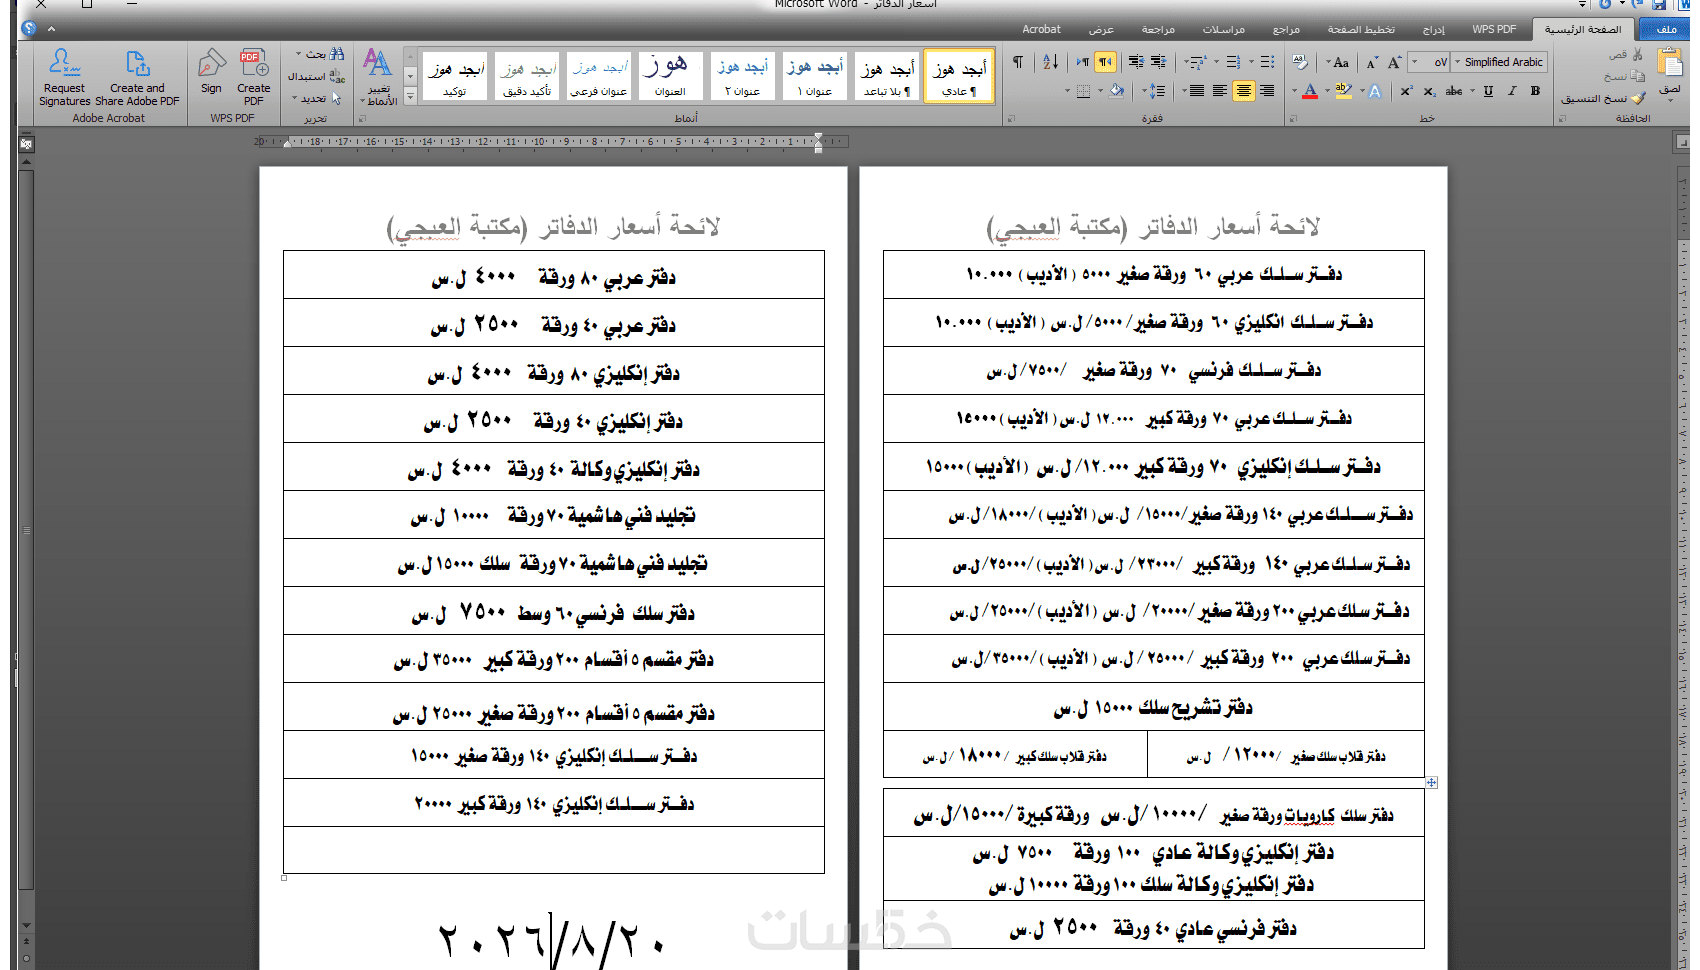Viewport: 1700px width, 970px height.
Task: Click the Copy (نسخ) icon
Action: (x=1637, y=76)
